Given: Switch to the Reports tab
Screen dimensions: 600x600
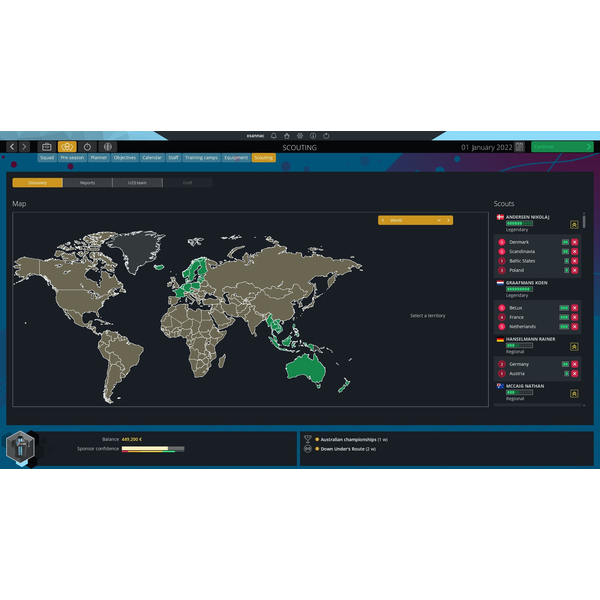Looking at the screenshot, I should pos(87,183).
